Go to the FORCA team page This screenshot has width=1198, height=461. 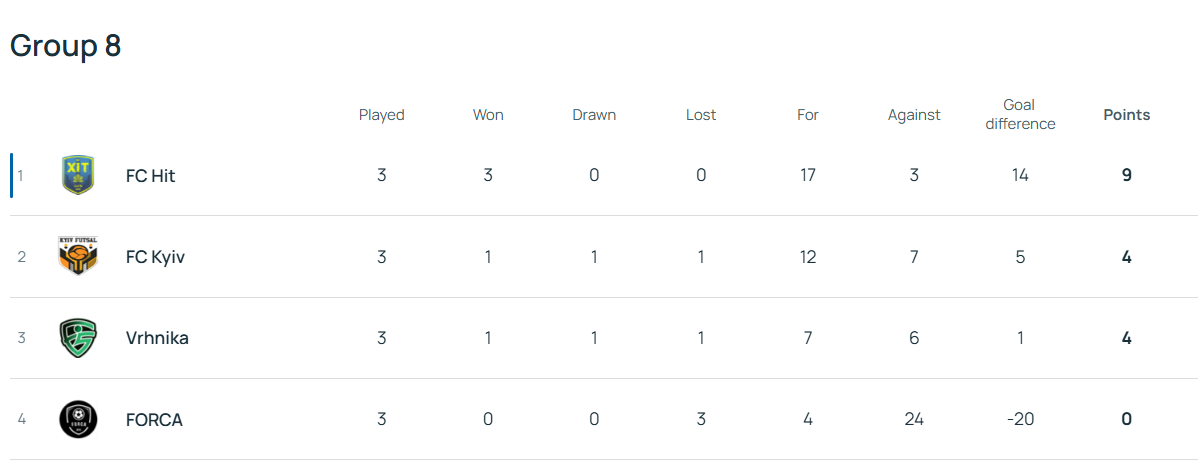point(154,420)
